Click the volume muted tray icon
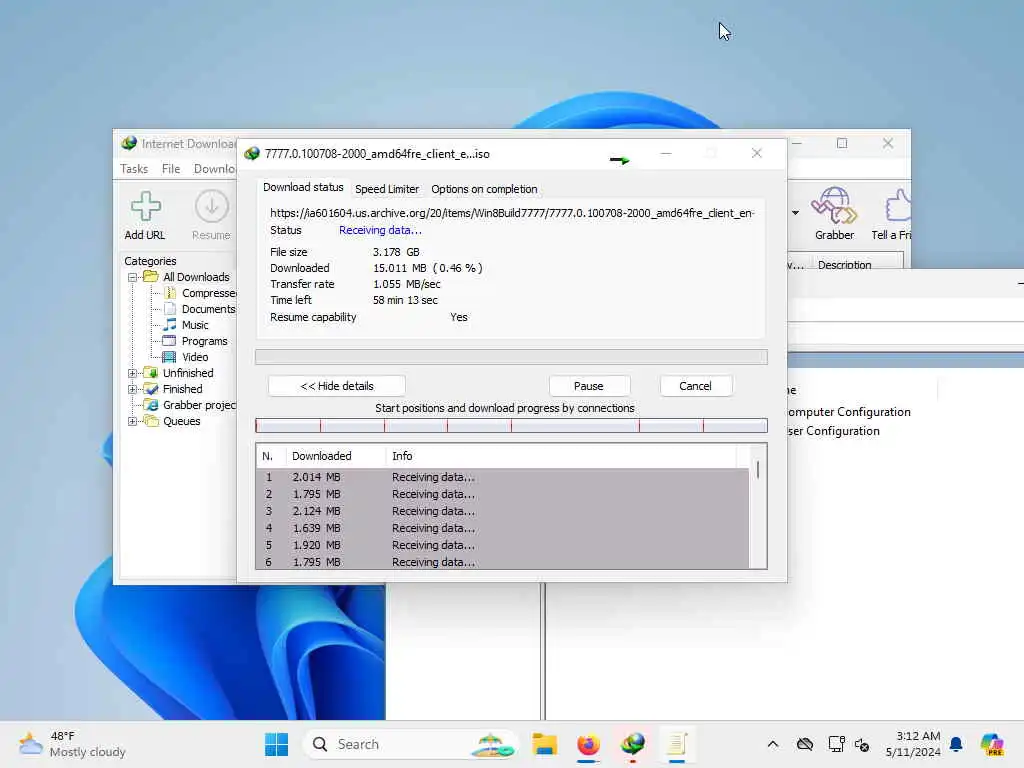Screen dimensions: 1024x768 862,744
